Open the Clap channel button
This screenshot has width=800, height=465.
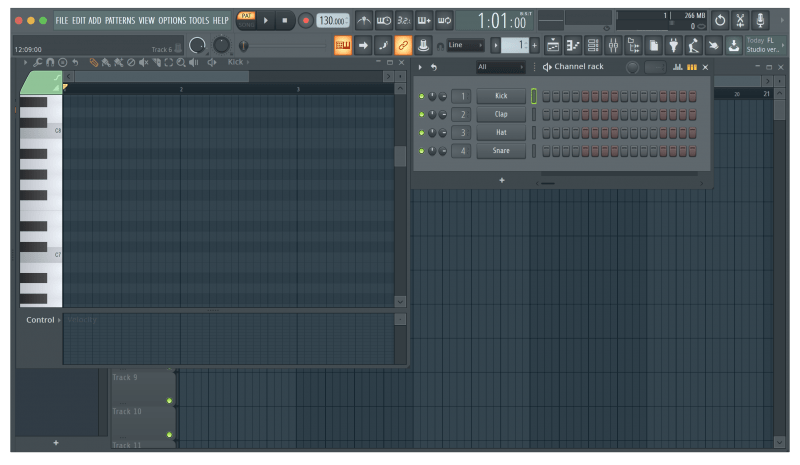tap(501, 114)
